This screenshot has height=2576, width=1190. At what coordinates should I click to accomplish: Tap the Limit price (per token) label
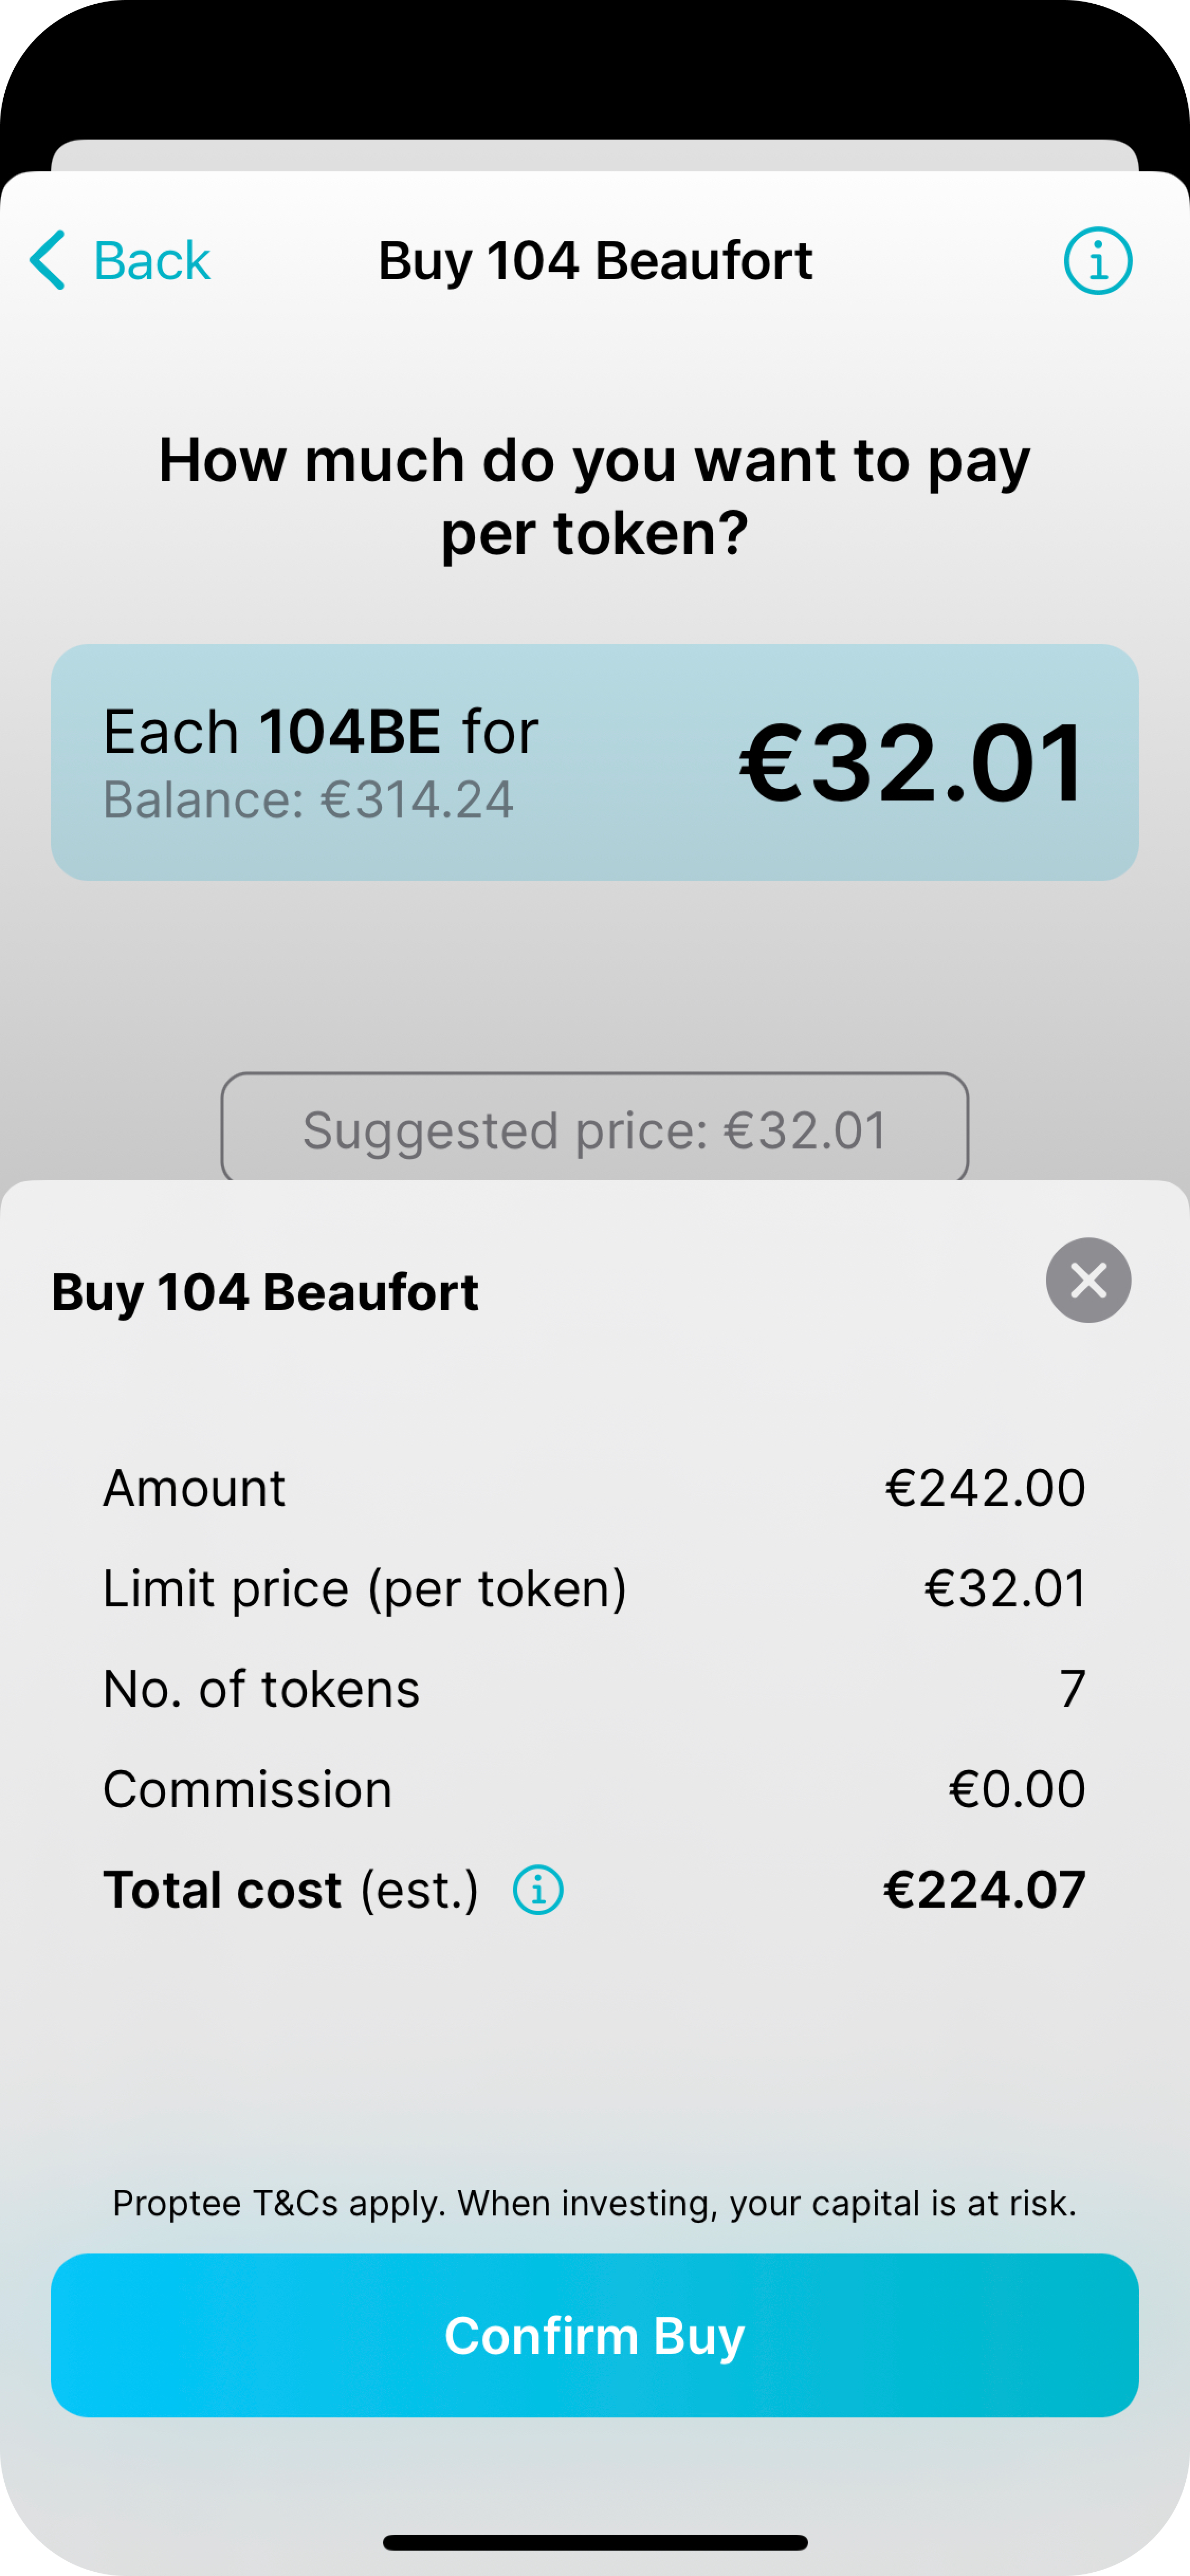click(365, 1588)
